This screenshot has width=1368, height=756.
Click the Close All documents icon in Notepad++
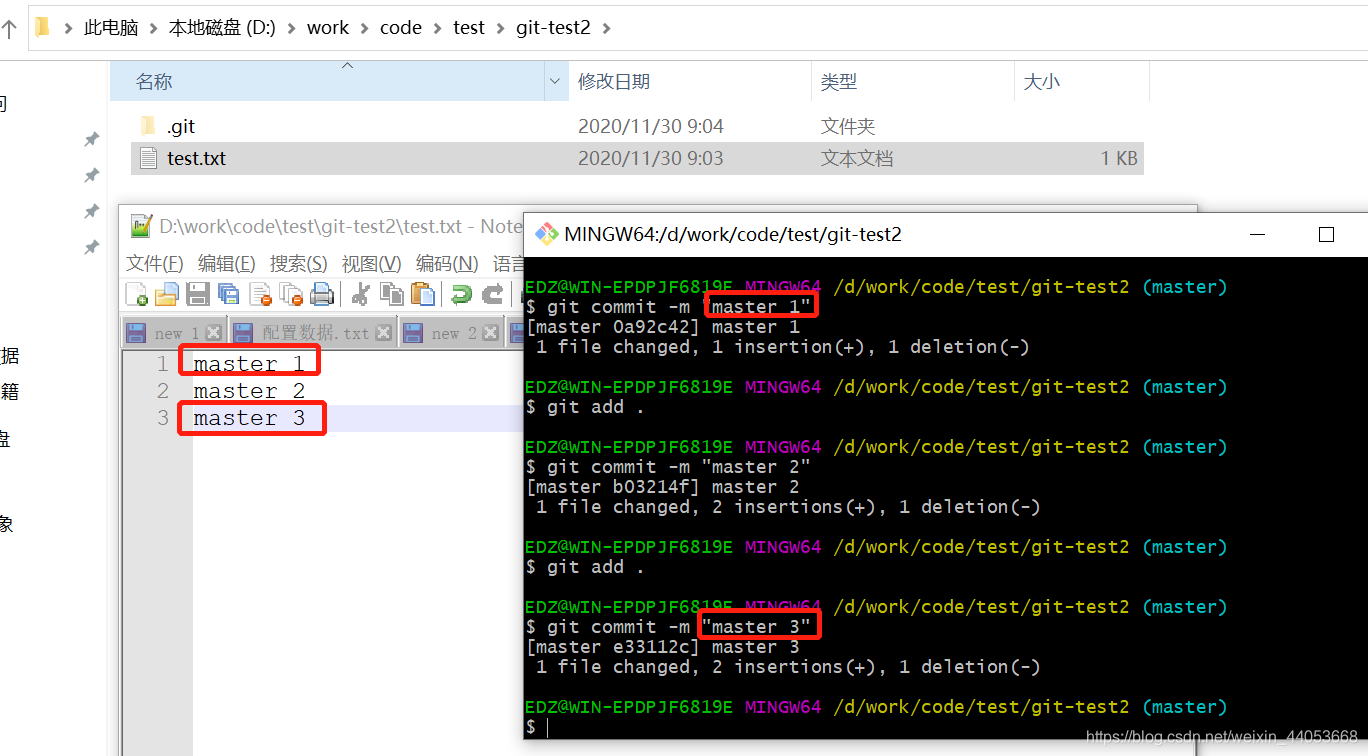pos(291,294)
